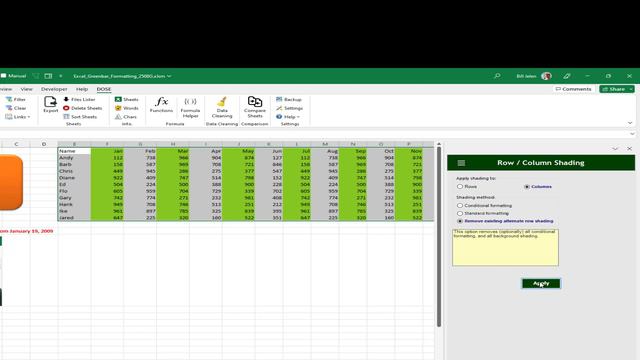
Task: Switch to the Developer tab
Action: [x=54, y=89]
